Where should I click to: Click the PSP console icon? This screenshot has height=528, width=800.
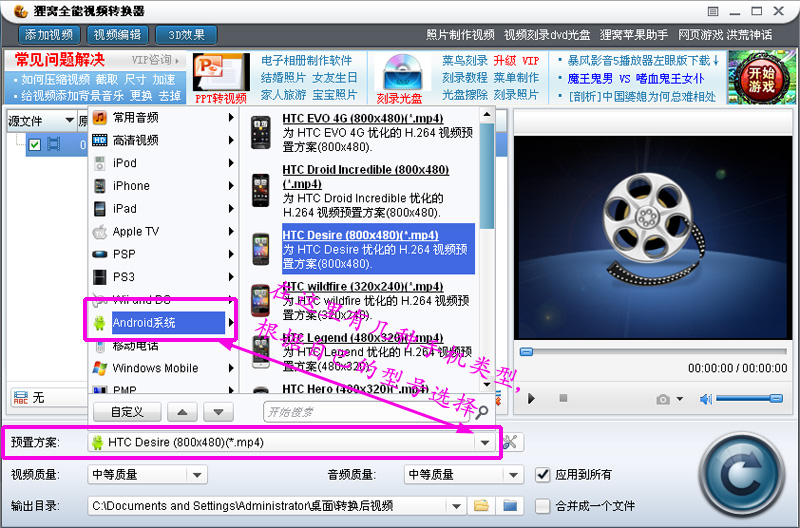99,254
